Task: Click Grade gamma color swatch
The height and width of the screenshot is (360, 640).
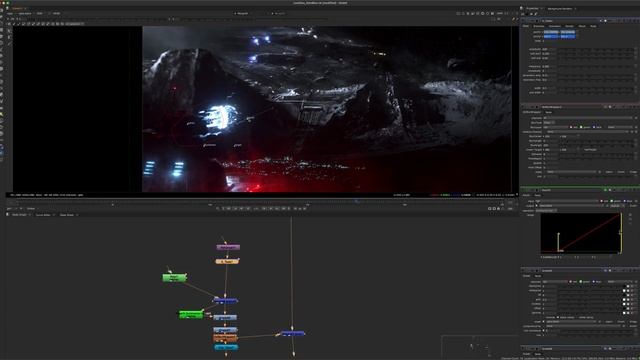Action: (x=625, y=313)
